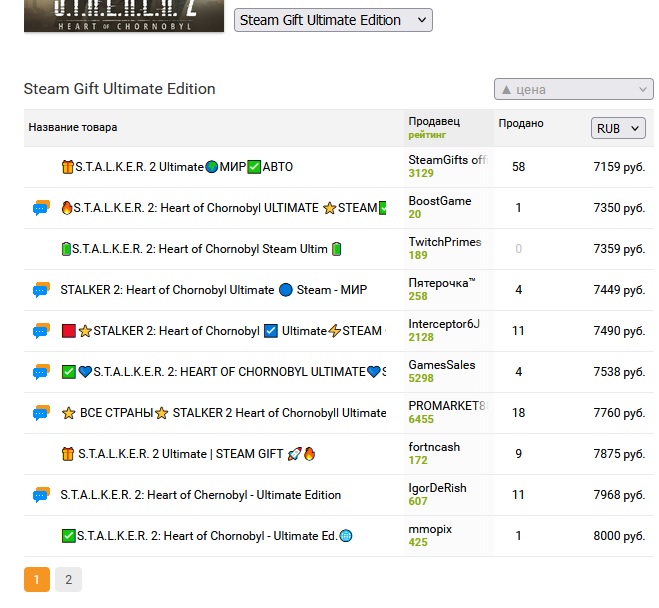Go to page 2 of listings
Image resolution: width=659 pixels, height=608 pixels.
point(69,579)
